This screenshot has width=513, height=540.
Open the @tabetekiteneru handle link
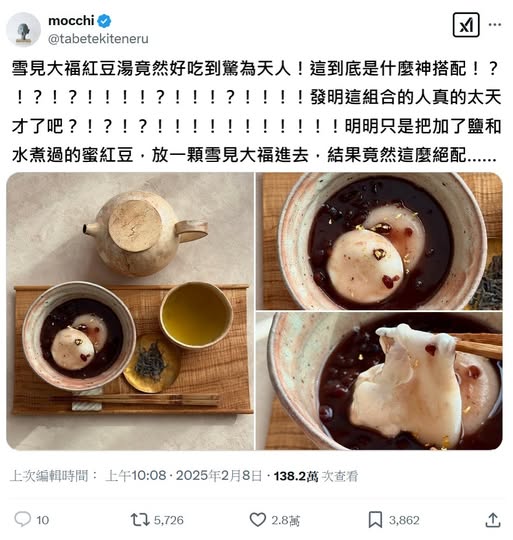click(x=98, y=39)
